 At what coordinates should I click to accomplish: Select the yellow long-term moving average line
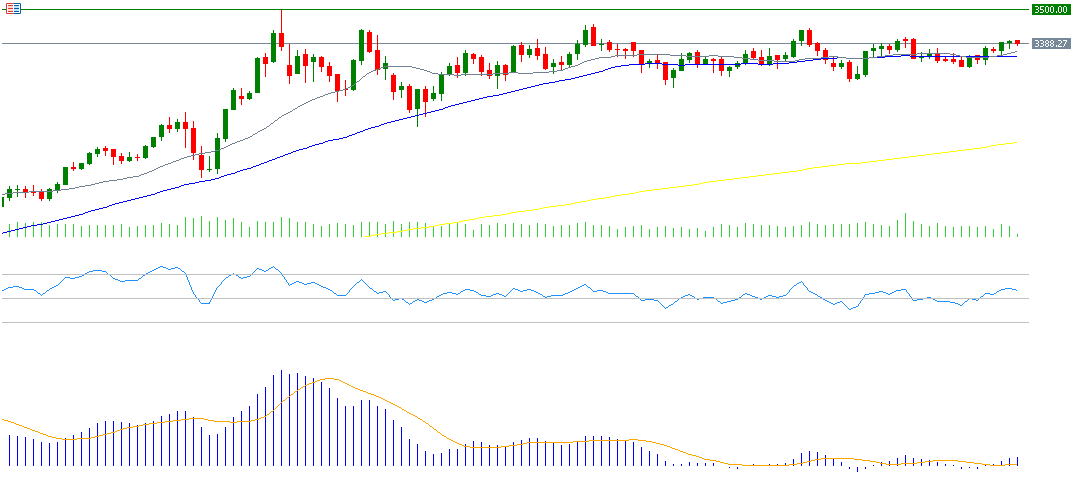click(x=700, y=182)
